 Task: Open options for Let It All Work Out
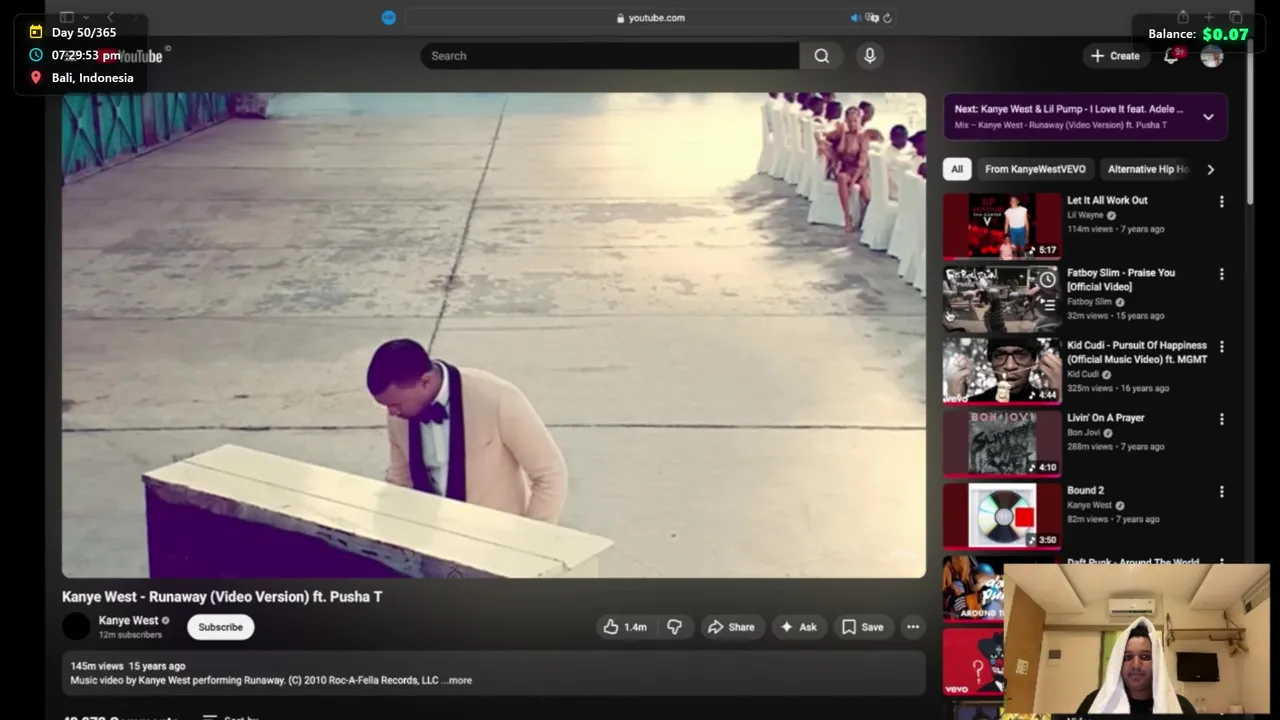[1221, 202]
